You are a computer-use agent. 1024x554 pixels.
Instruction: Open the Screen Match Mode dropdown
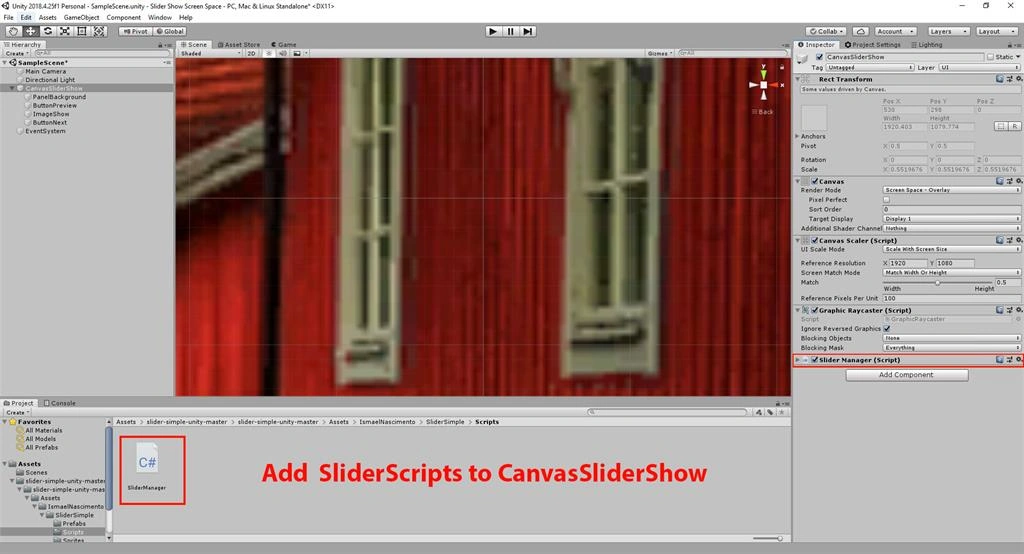(x=952, y=272)
